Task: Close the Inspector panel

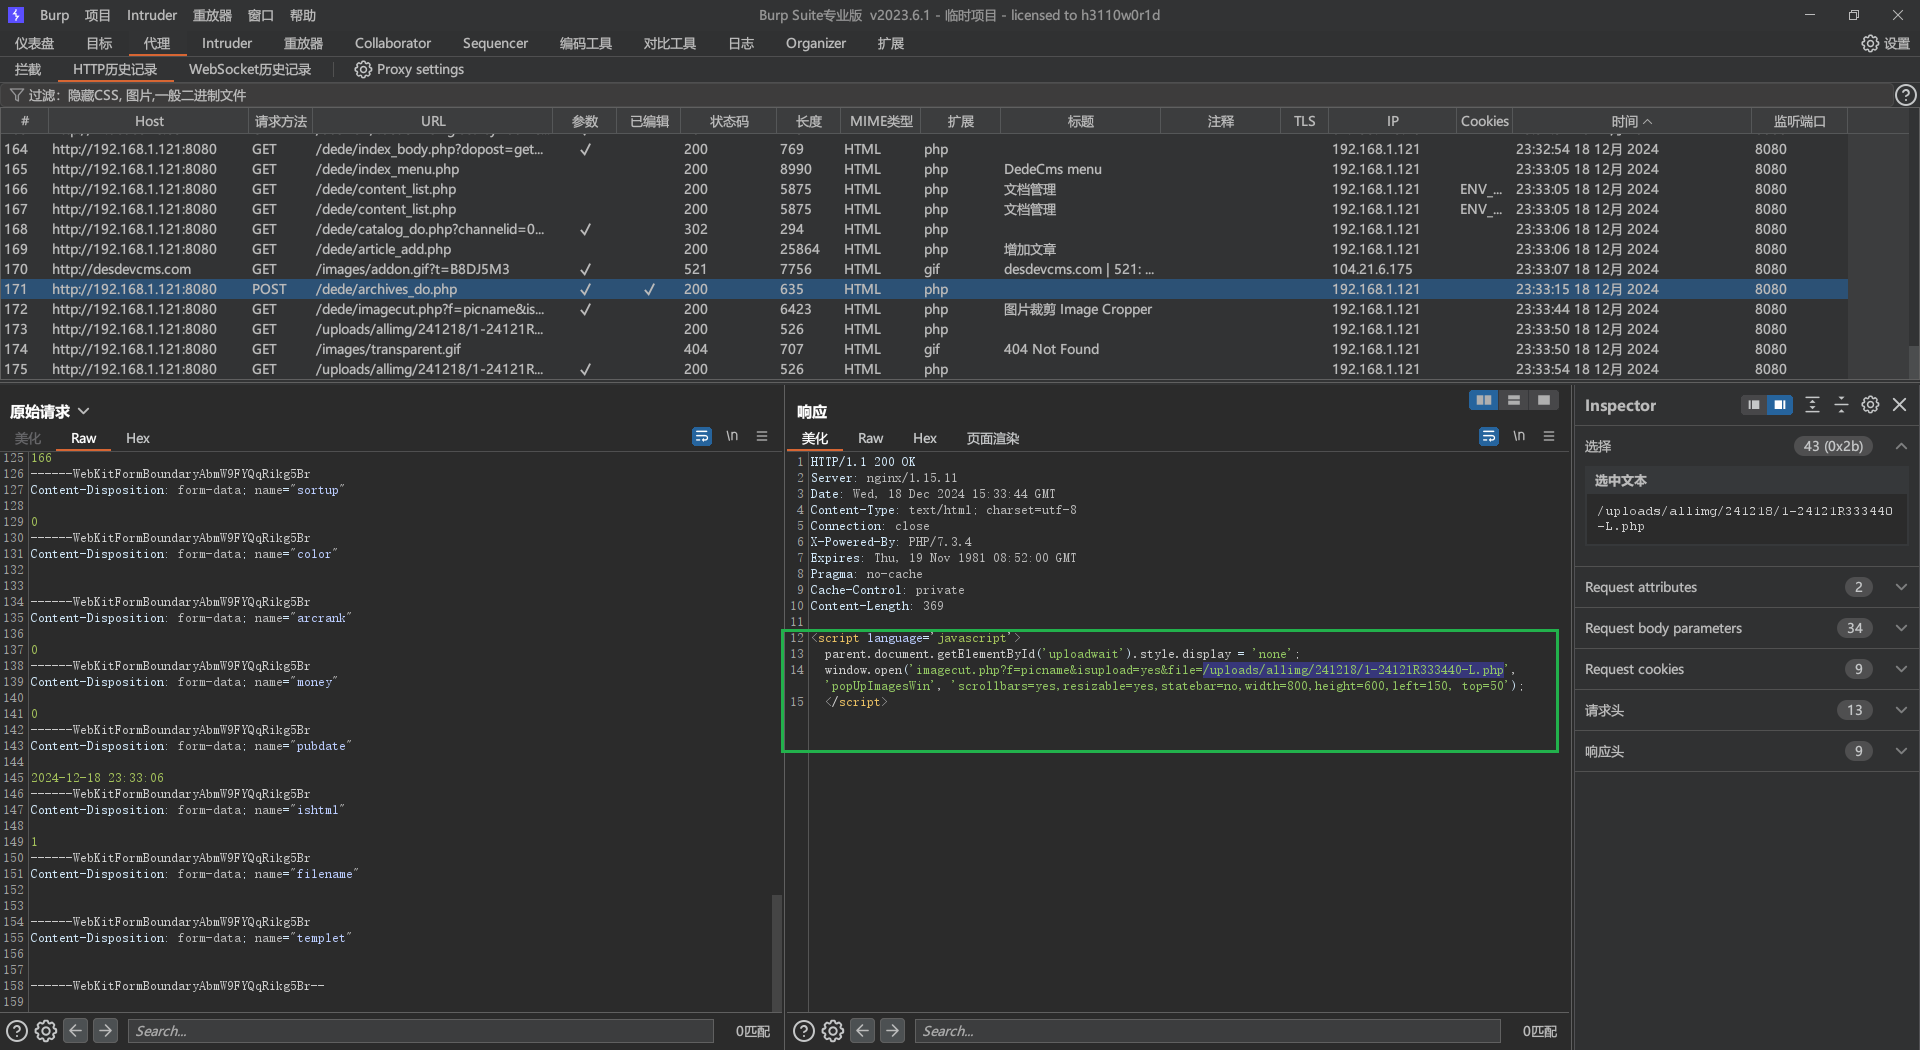Action: (1900, 405)
